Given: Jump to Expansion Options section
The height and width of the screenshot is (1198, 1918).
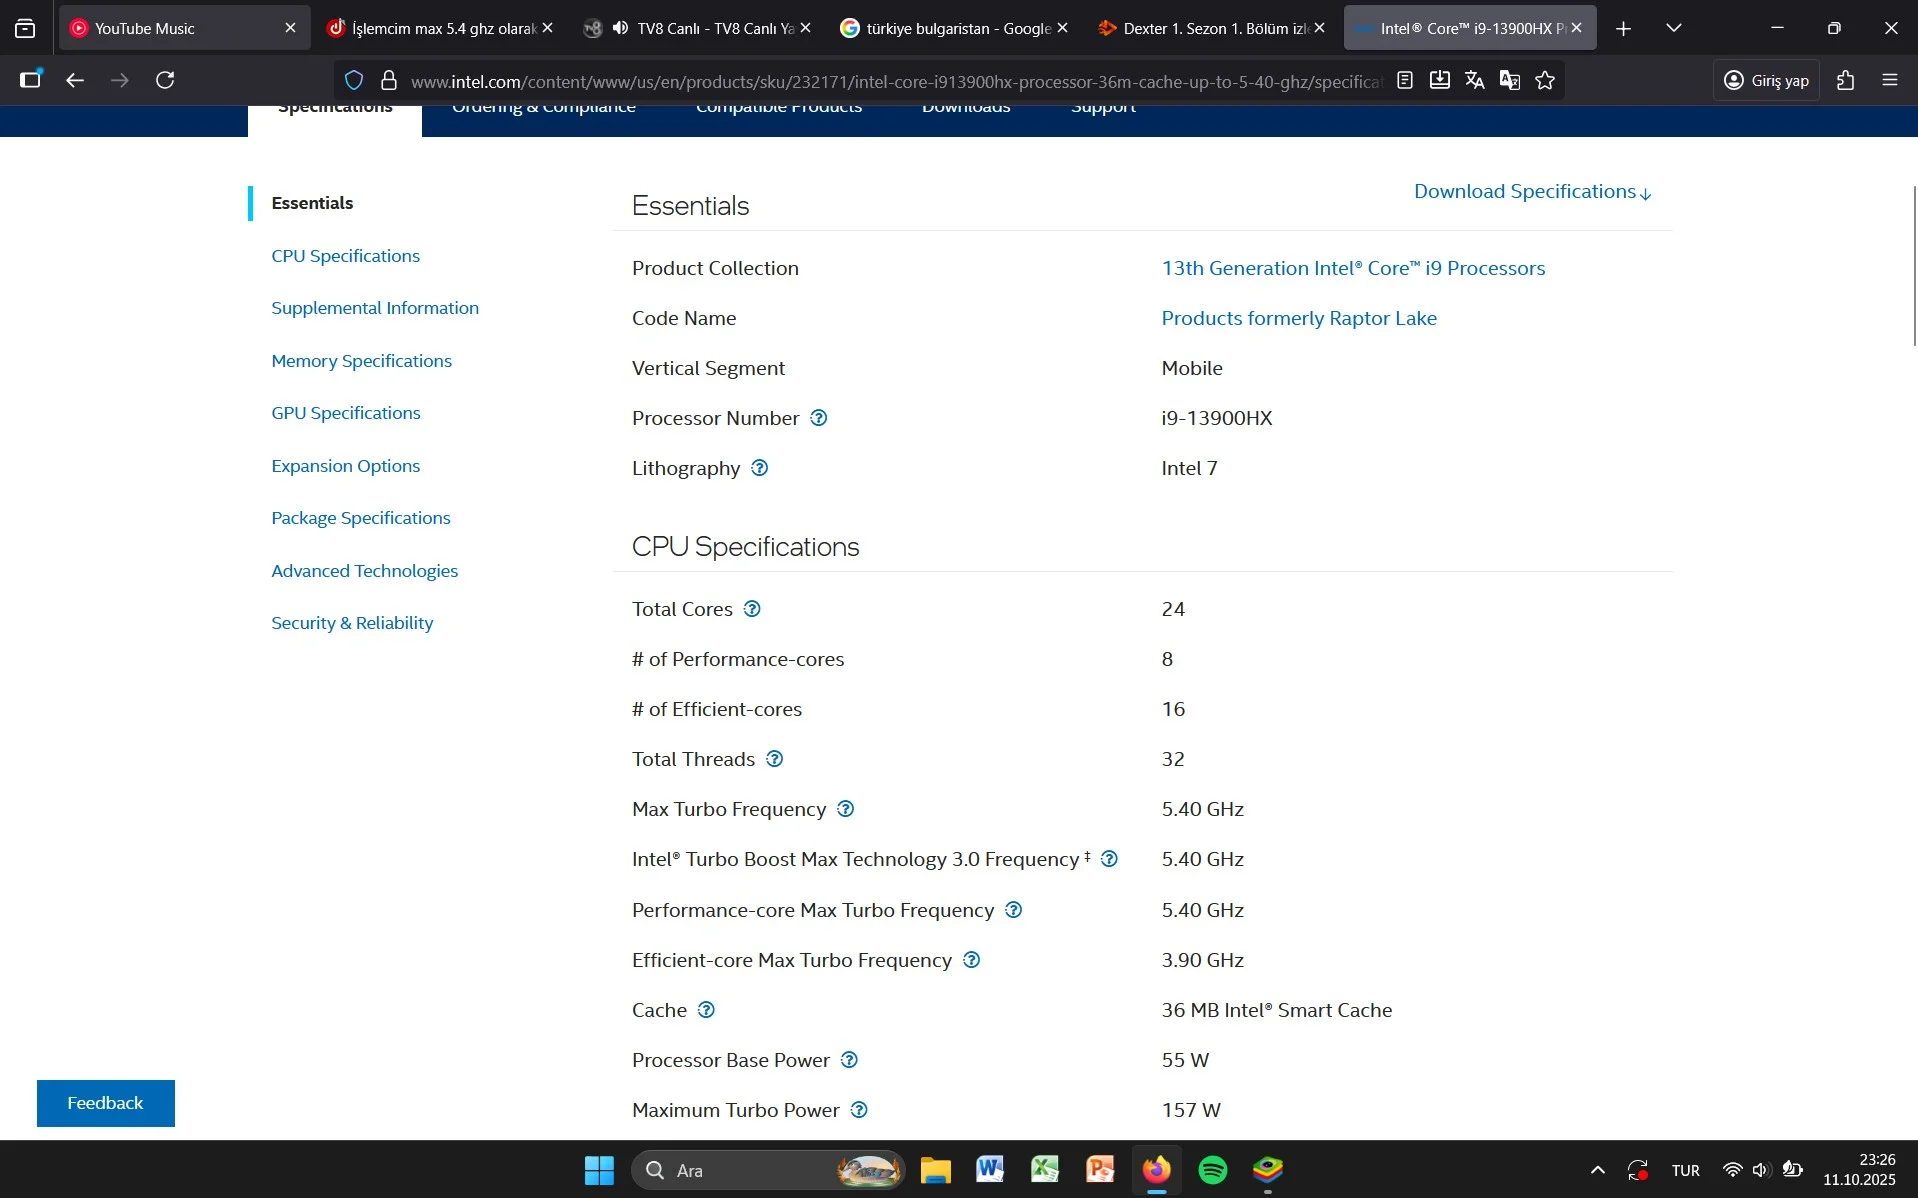Looking at the screenshot, I should [346, 466].
